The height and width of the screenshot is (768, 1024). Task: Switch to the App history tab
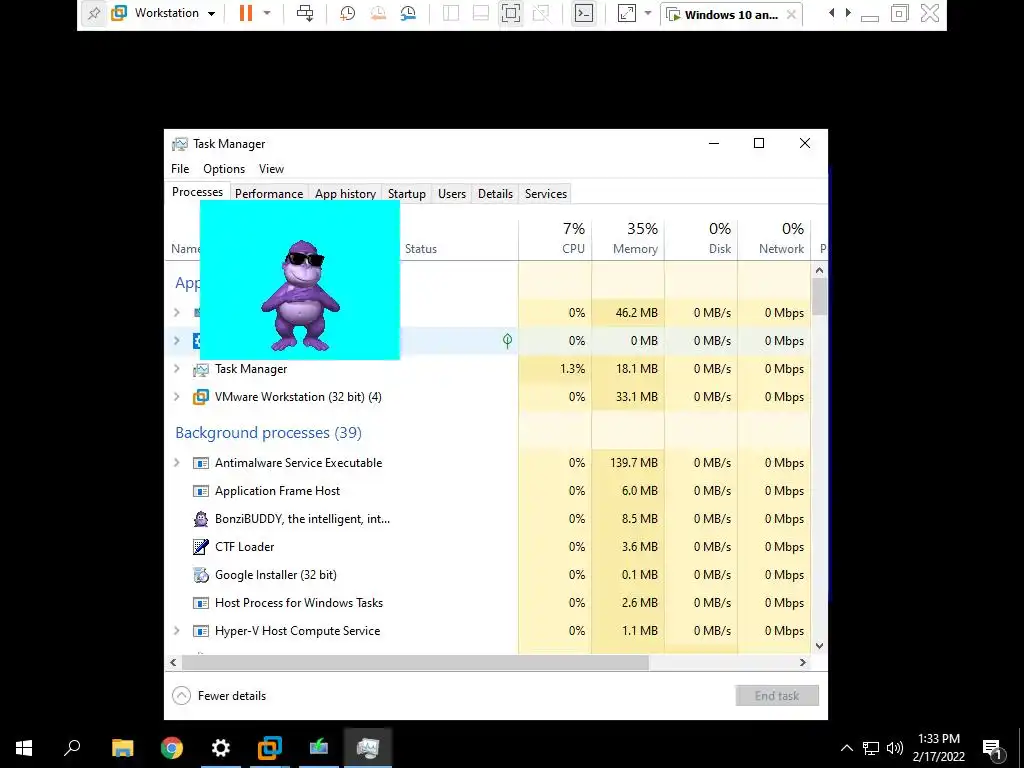[x=345, y=193]
